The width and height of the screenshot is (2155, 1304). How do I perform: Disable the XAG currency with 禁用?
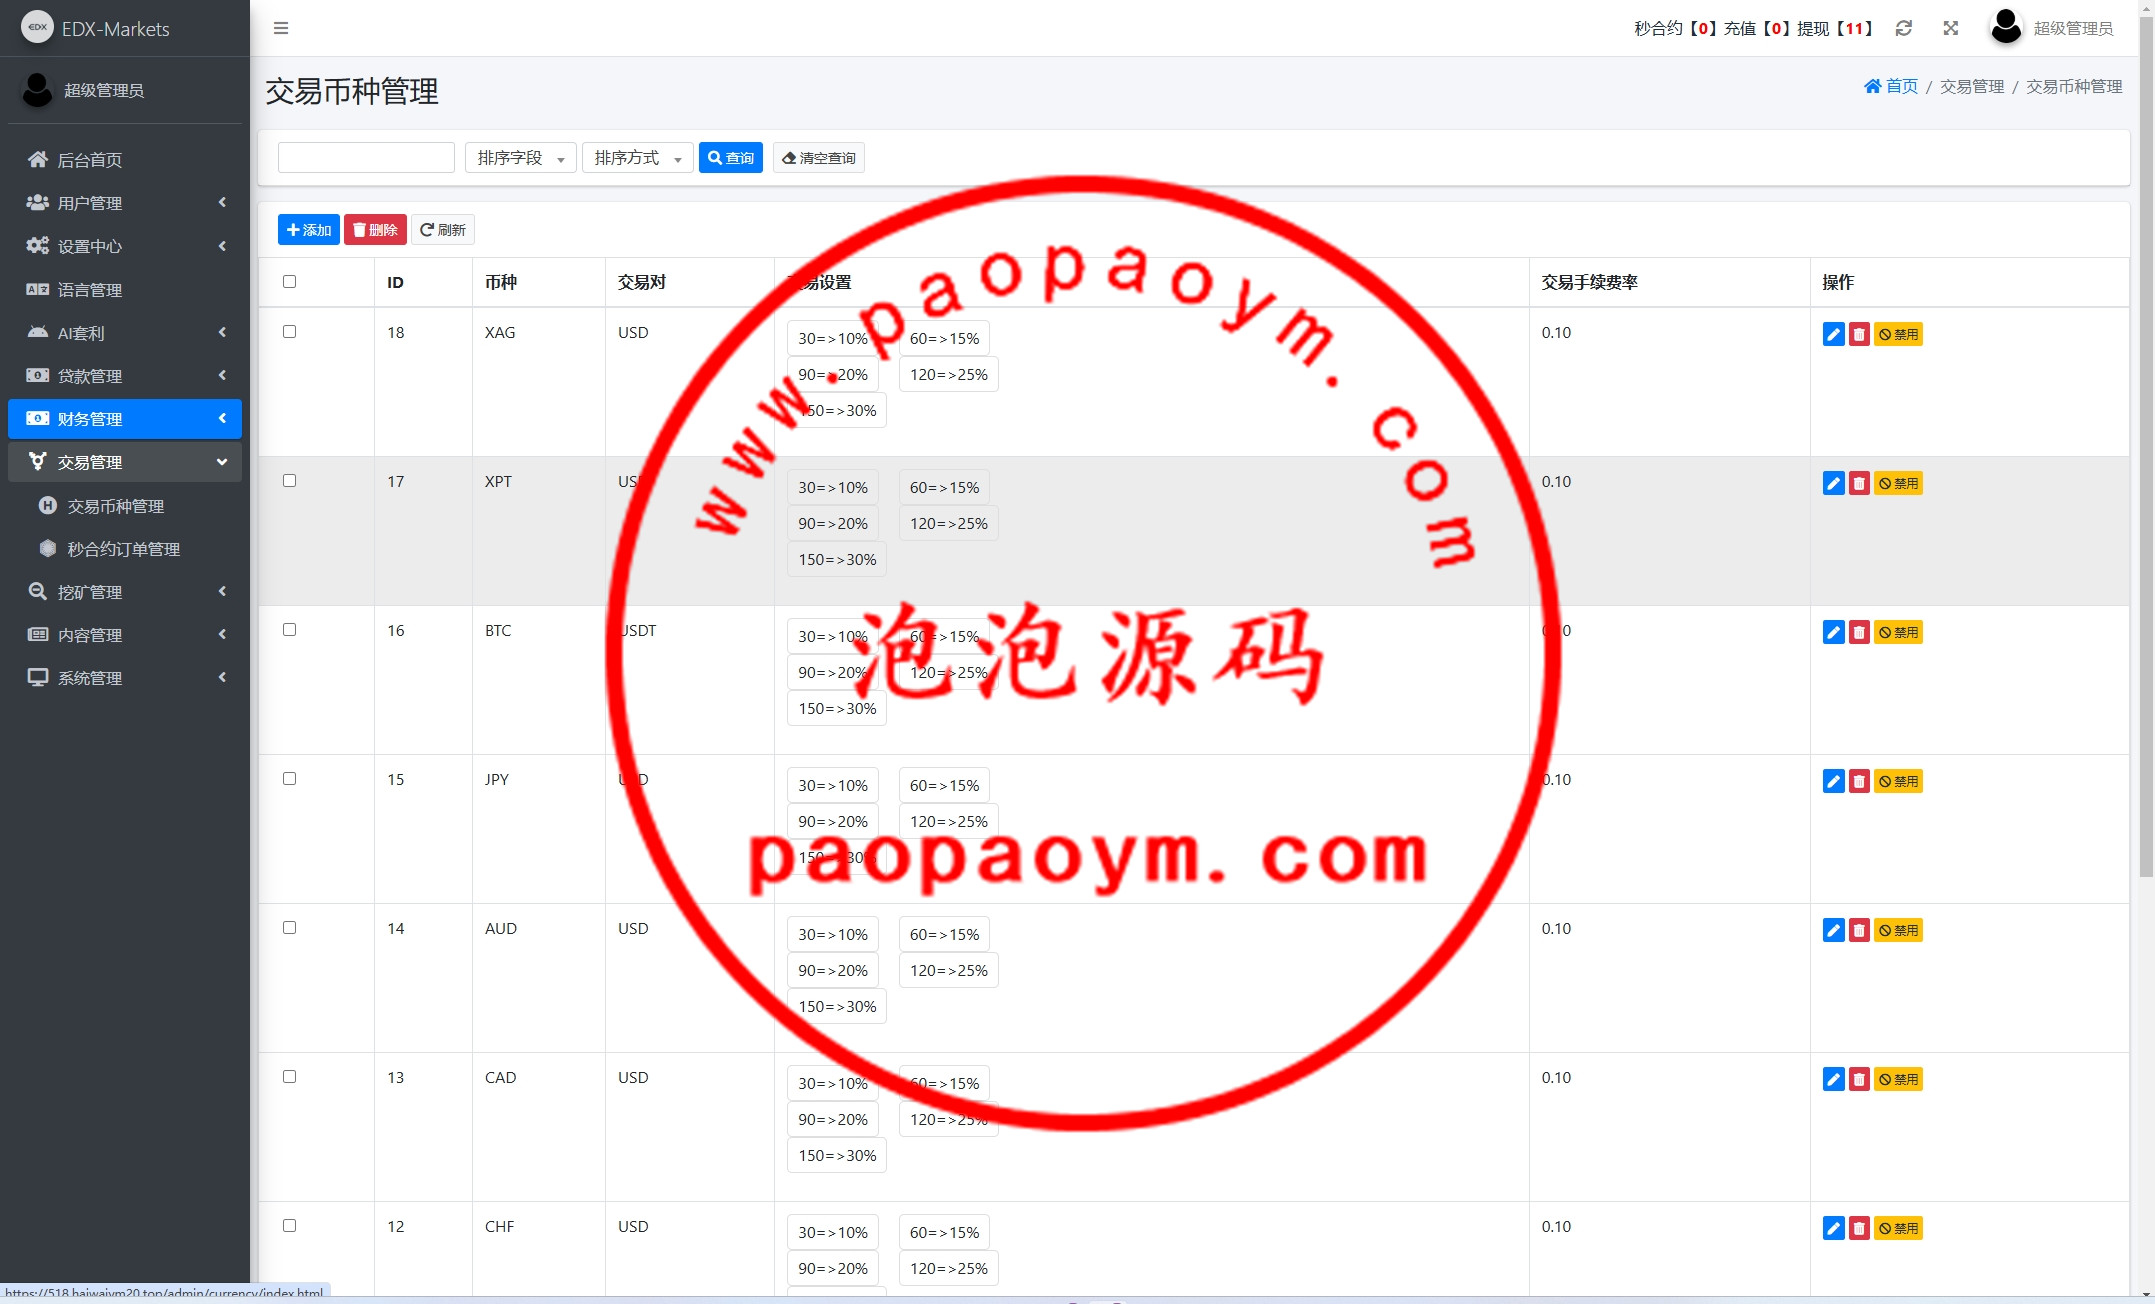[1898, 334]
